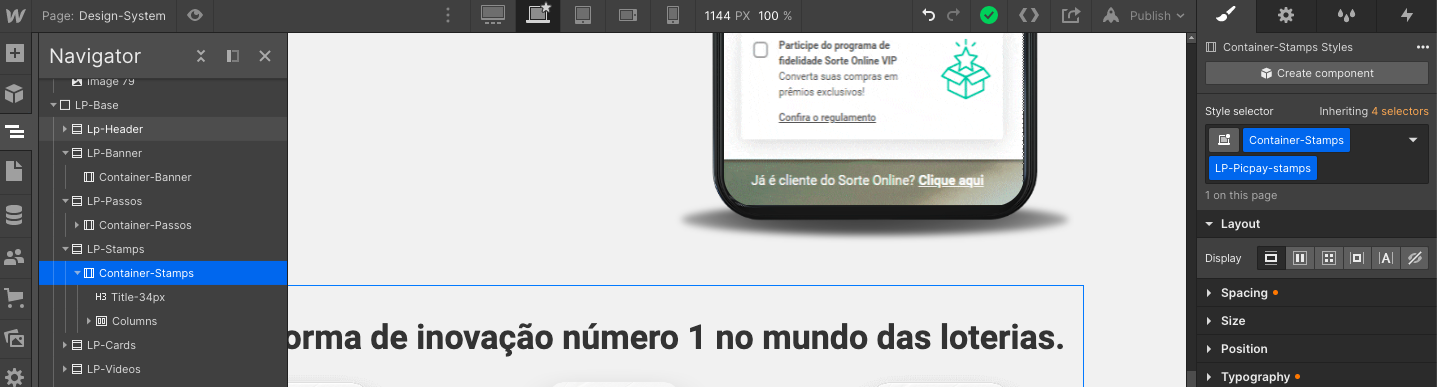Switch to the large desktop breakpoint
This screenshot has height=387, width=1437.
tap(492, 15)
